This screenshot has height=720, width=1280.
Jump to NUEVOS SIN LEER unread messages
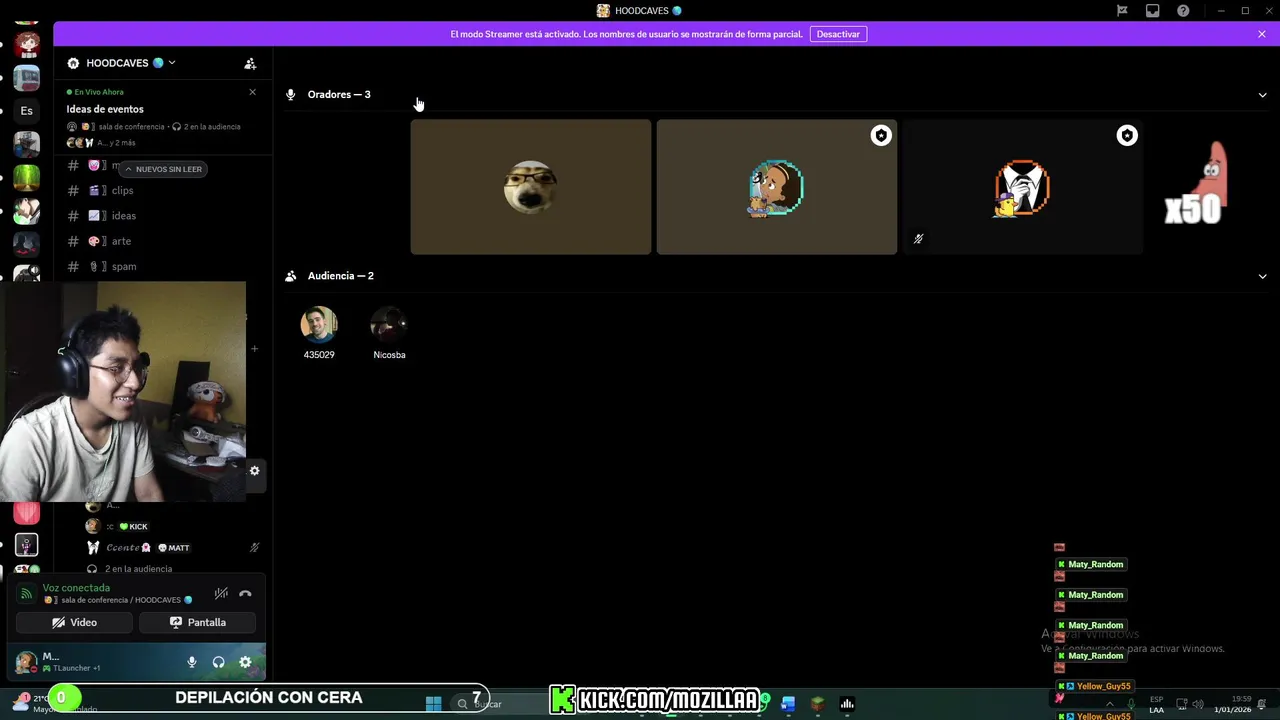click(x=163, y=169)
